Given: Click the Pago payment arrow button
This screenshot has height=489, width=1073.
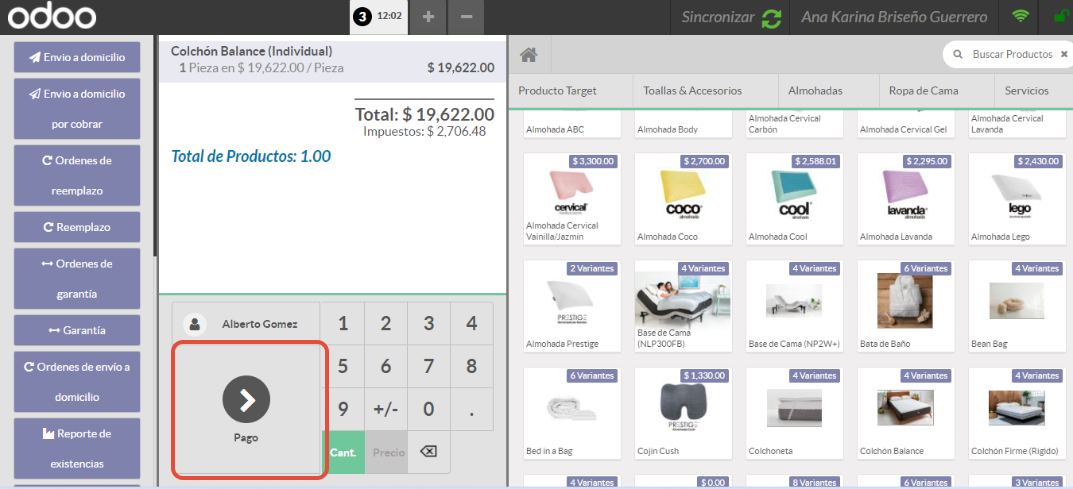Looking at the screenshot, I should point(247,409).
